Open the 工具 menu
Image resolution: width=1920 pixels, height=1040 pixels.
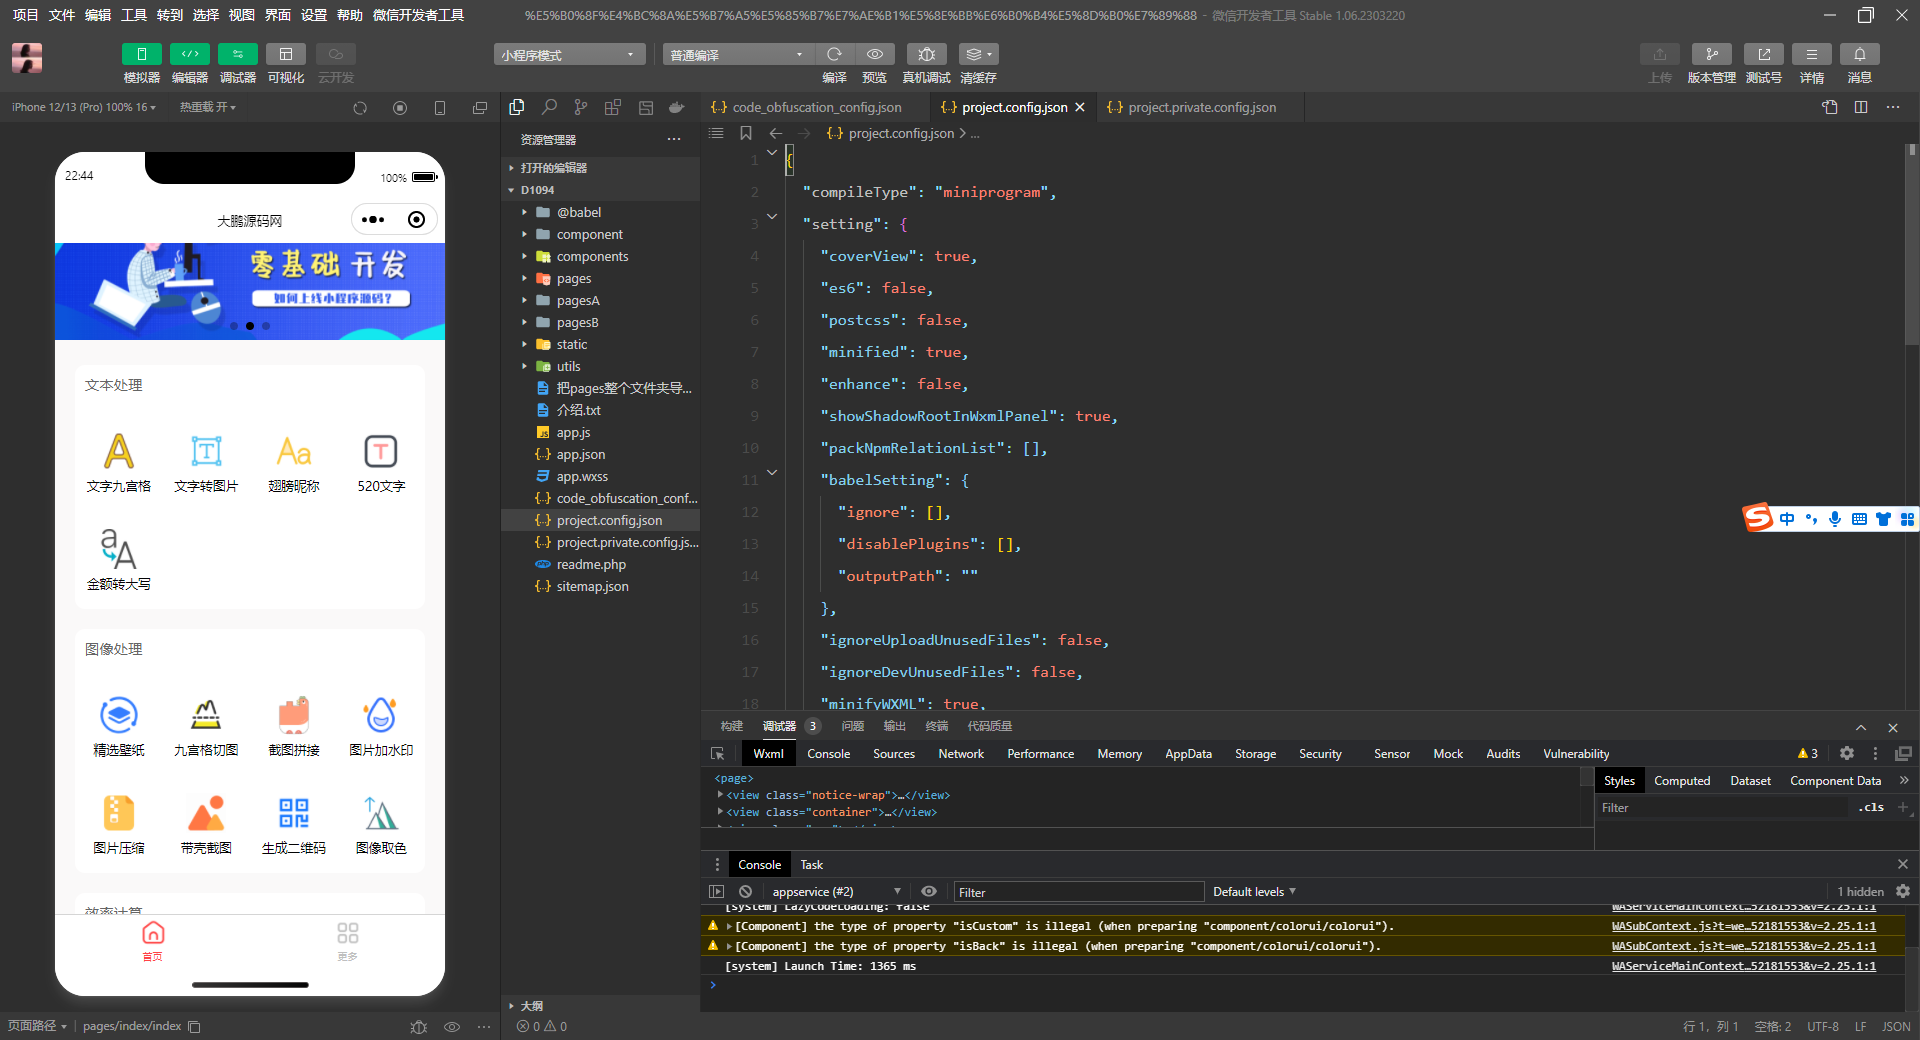point(134,15)
